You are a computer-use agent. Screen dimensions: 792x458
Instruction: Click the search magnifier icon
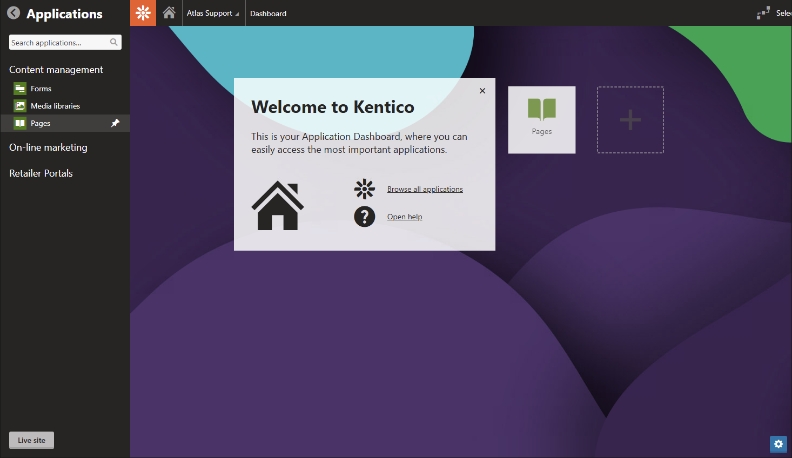[x=114, y=43]
